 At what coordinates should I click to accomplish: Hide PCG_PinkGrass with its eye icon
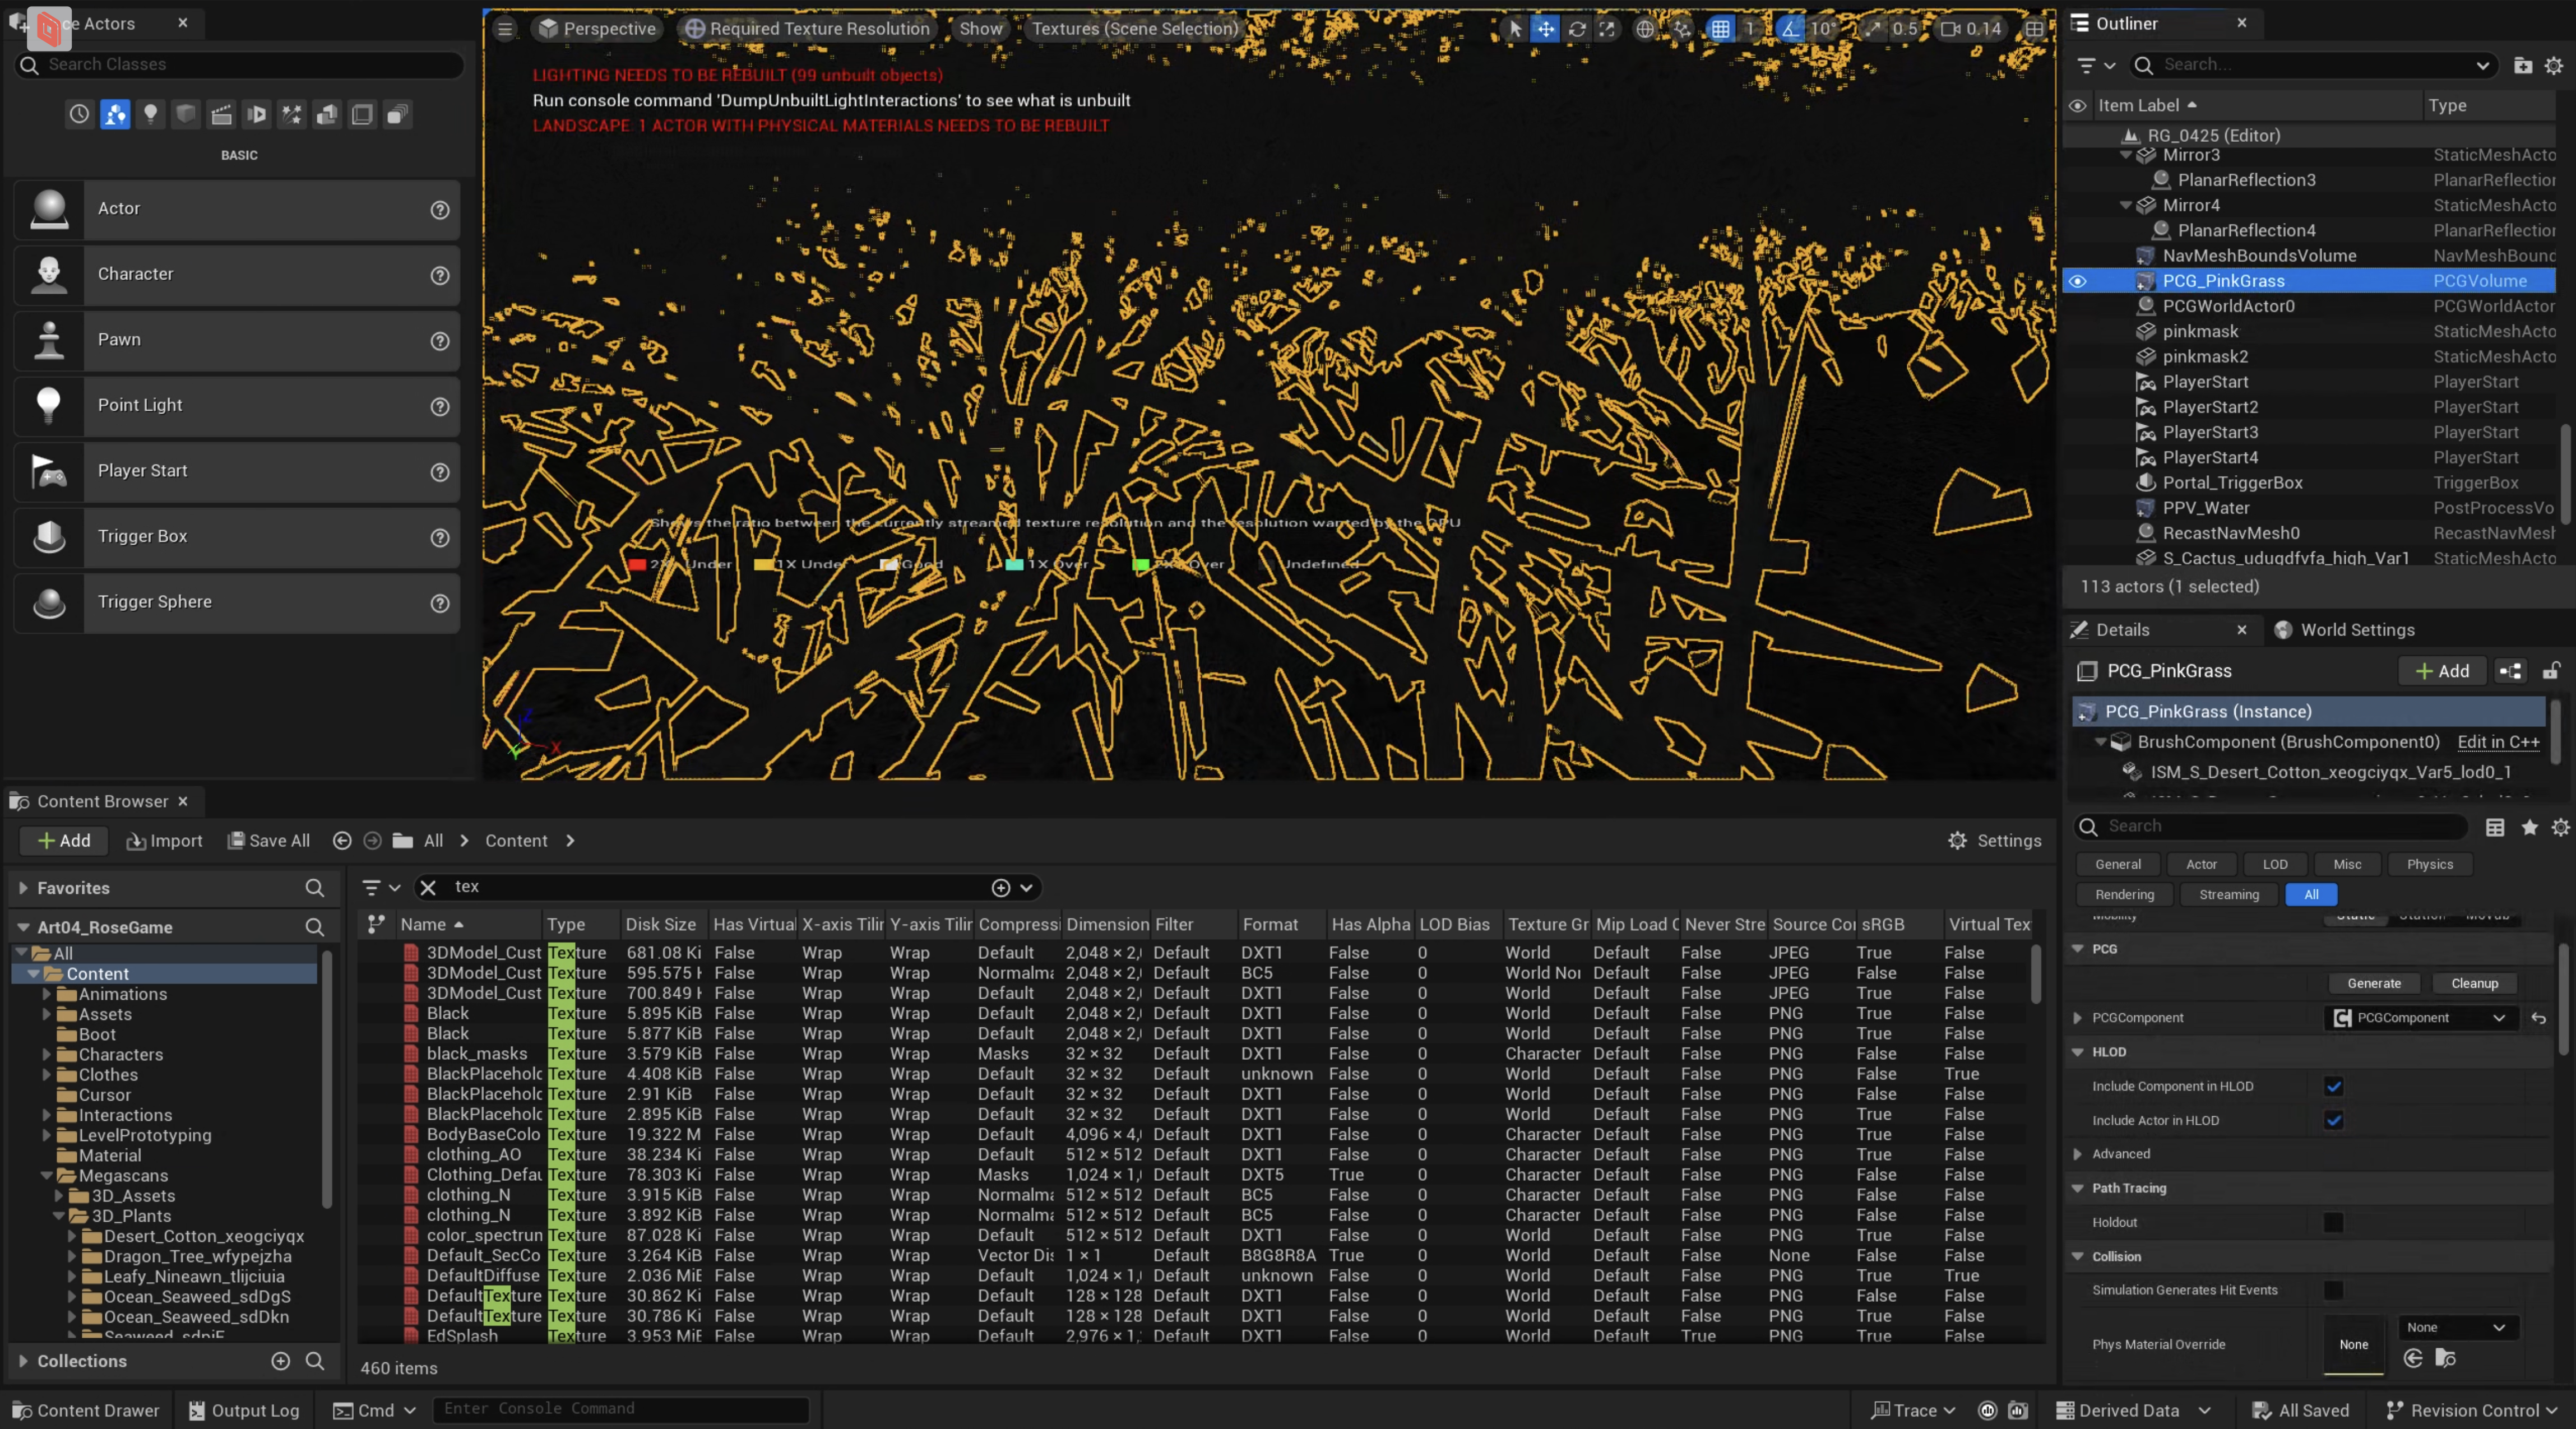[x=2077, y=281]
